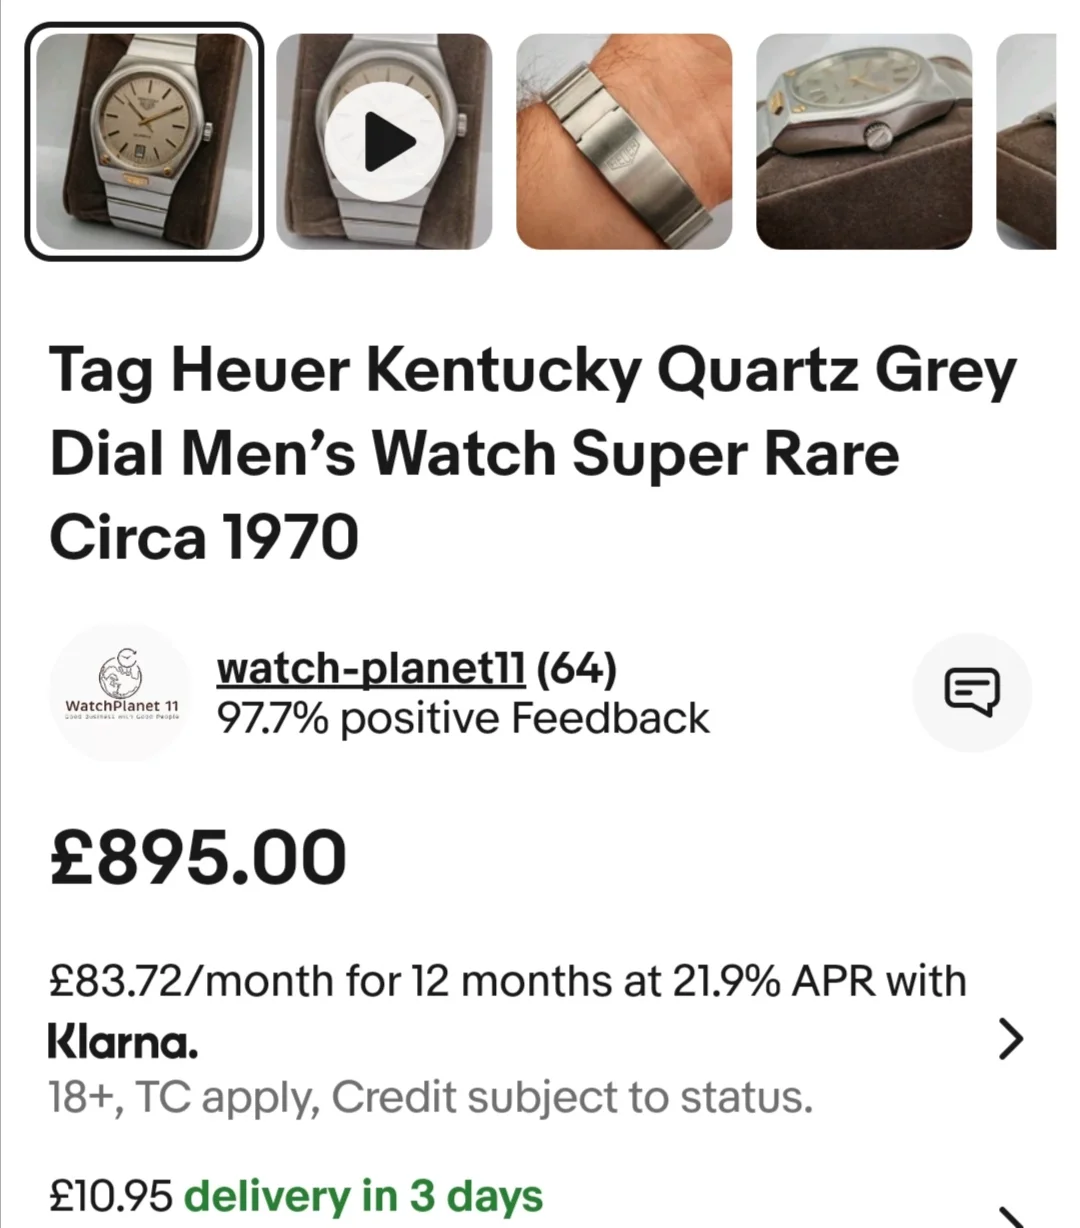Tap the Klarna brand logo text
Image resolution: width=1080 pixels, height=1228 pixels.
coord(122,1042)
